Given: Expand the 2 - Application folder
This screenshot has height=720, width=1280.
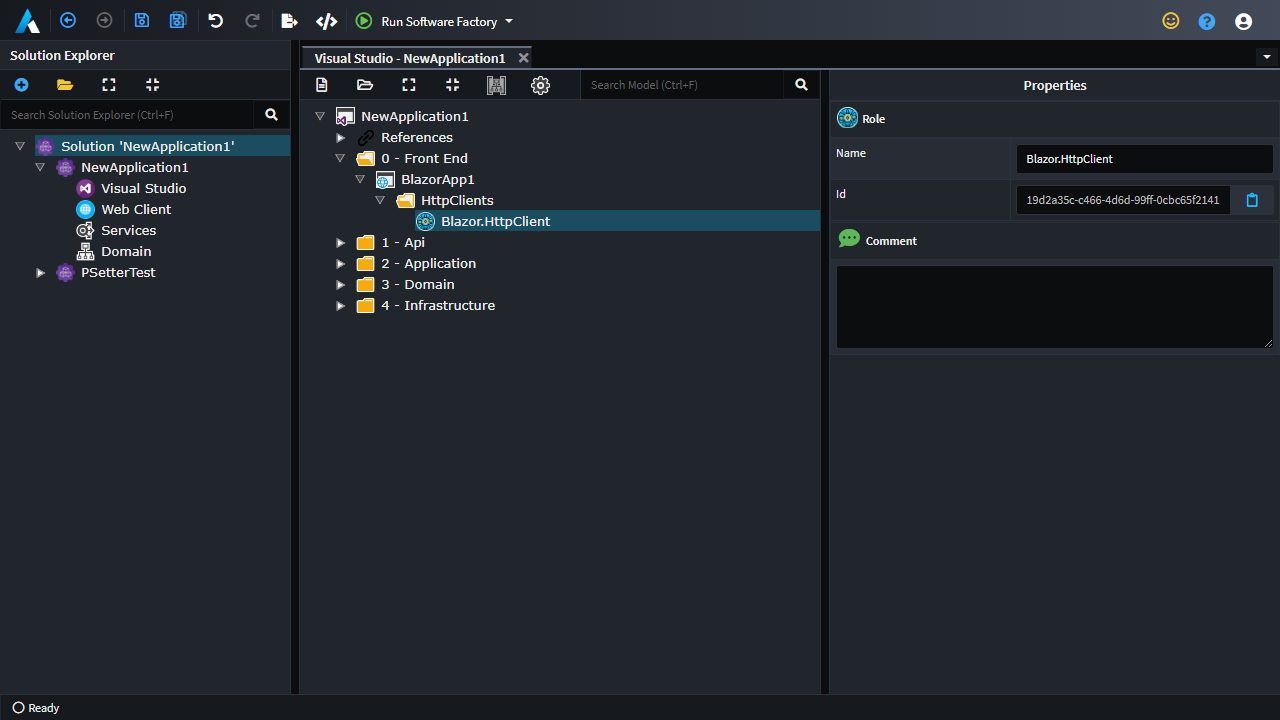Looking at the screenshot, I should pos(340,263).
